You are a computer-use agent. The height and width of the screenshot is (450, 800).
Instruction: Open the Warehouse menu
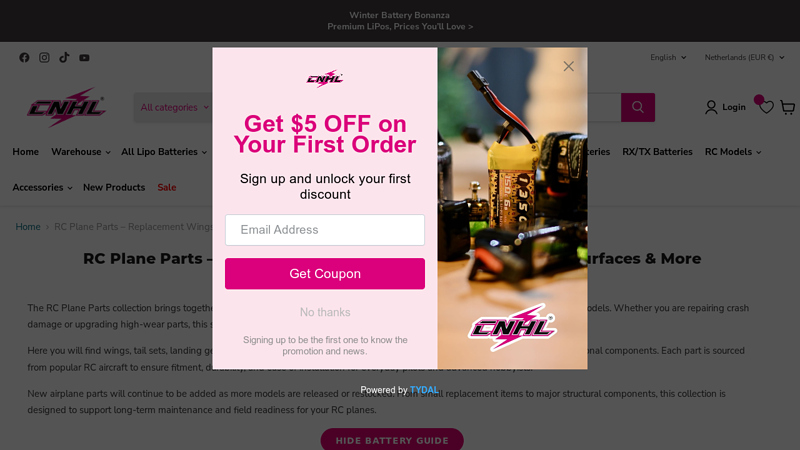pos(81,152)
